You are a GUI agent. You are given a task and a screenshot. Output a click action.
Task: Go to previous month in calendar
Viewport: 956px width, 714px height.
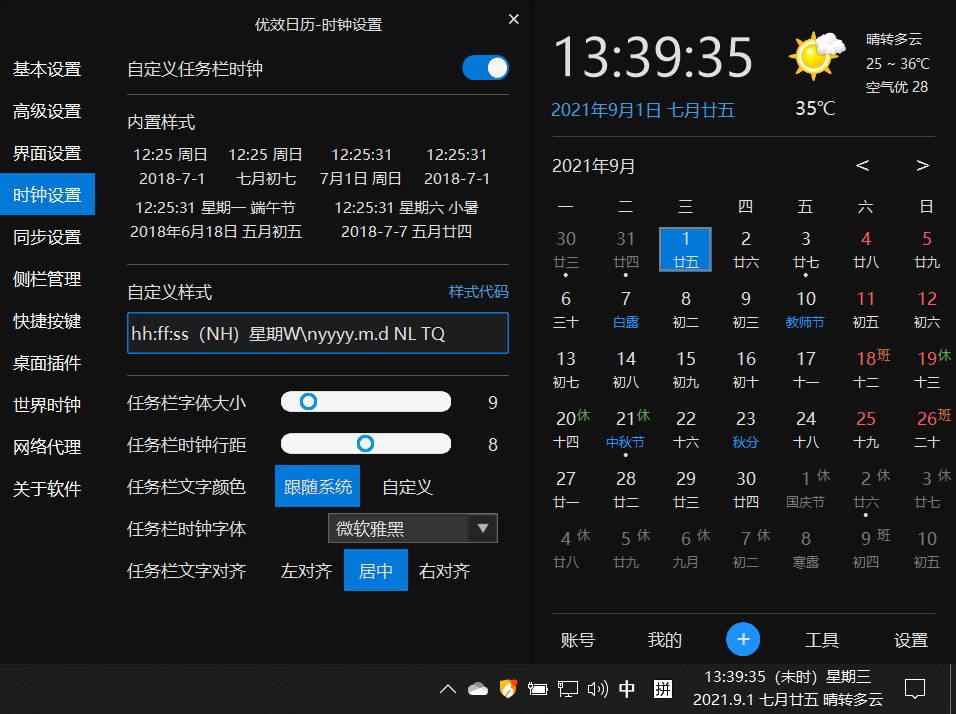point(862,165)
